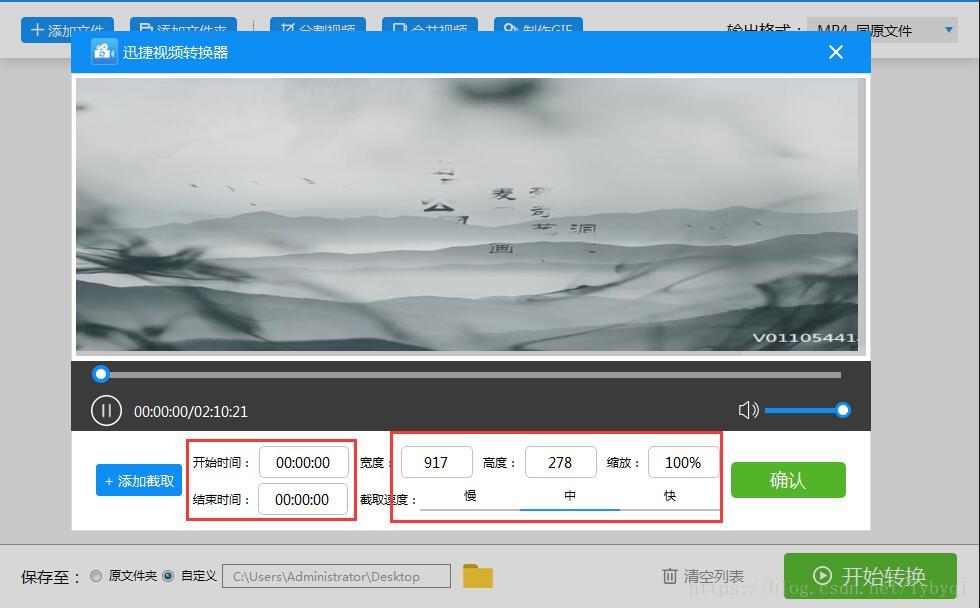Click the save path field
Viewport: 980px width, 608px height.
[x=336, y=576]
